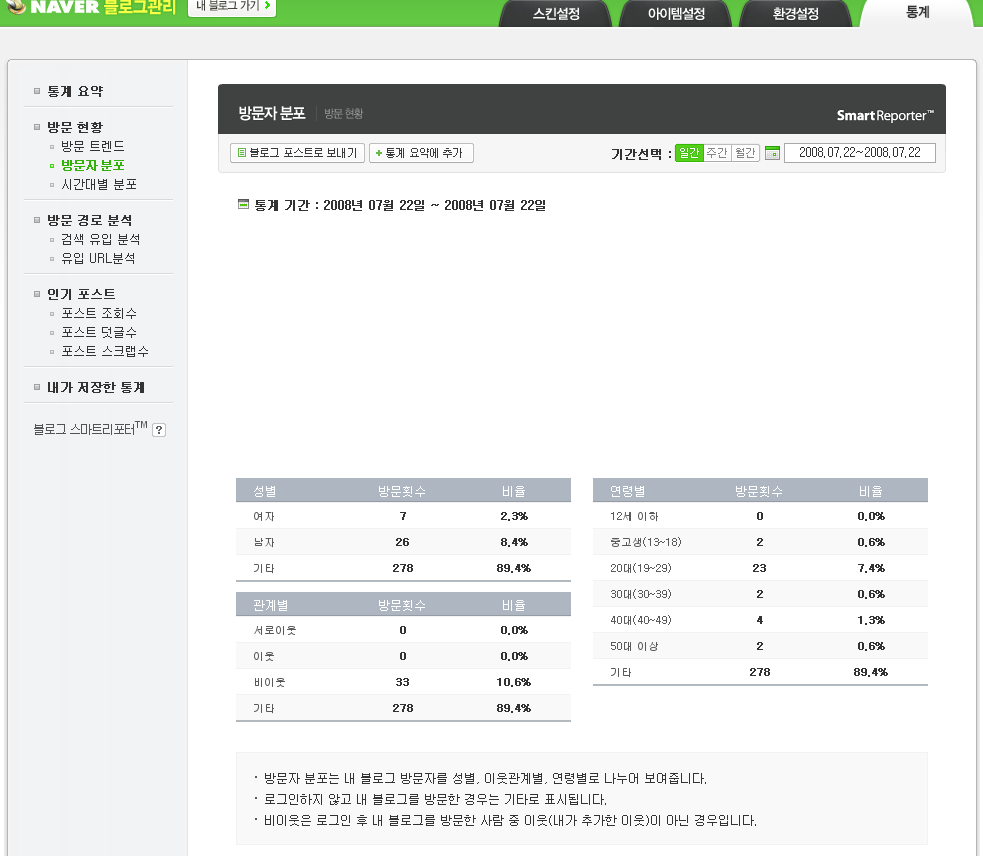This screenshot has width=983, height=856.
Task: Open the 아이템설정 tab
Action: 676,13
